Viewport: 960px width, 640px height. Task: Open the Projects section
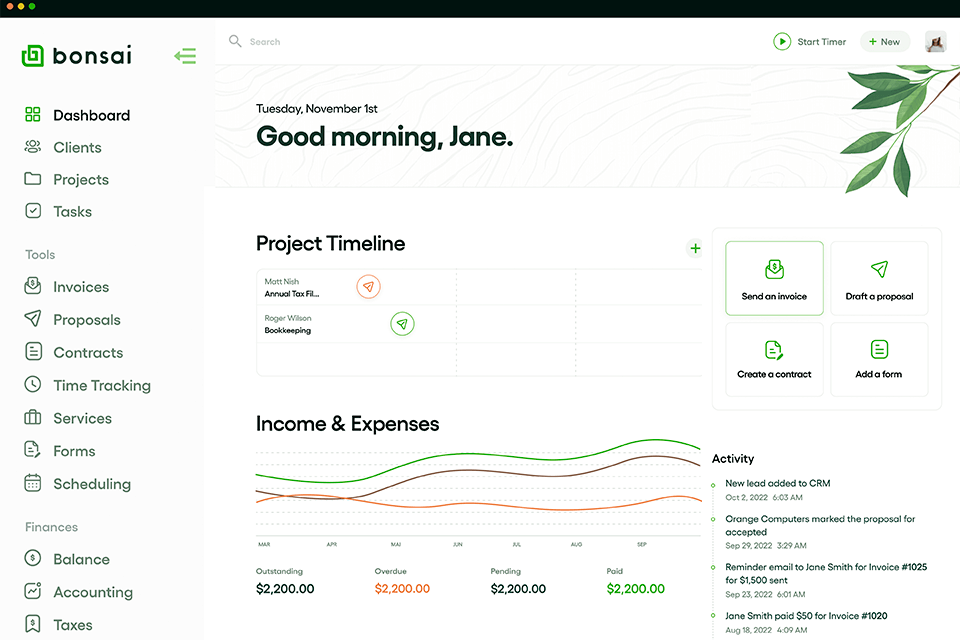[80, 180]
